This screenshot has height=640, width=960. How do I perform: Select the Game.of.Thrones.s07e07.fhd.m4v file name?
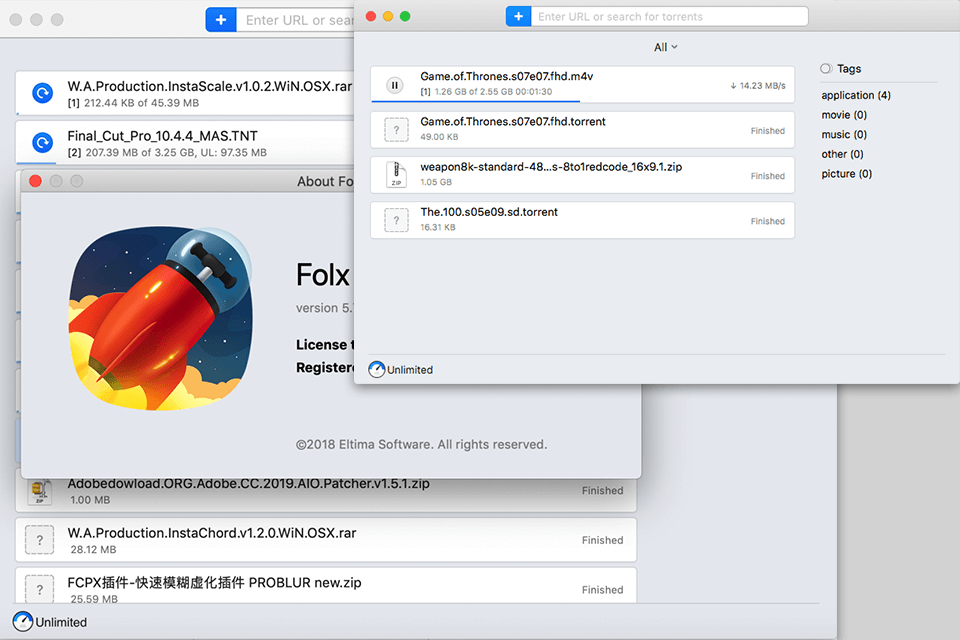[x=506, y=77]
